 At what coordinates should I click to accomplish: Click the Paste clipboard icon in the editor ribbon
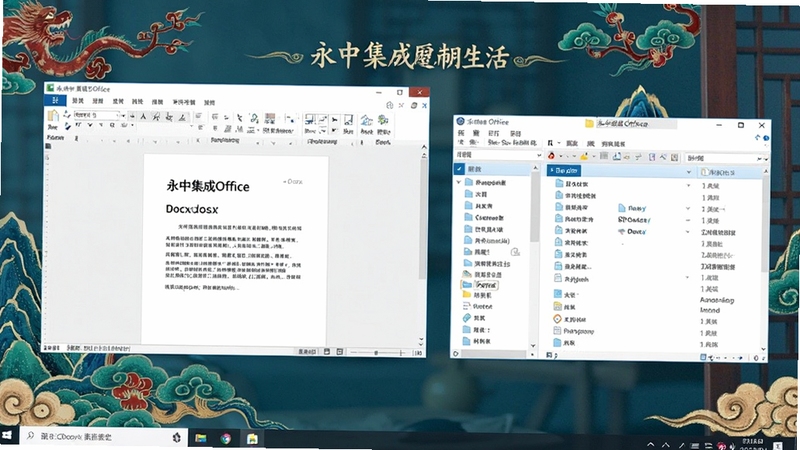[x=53, y=116]
